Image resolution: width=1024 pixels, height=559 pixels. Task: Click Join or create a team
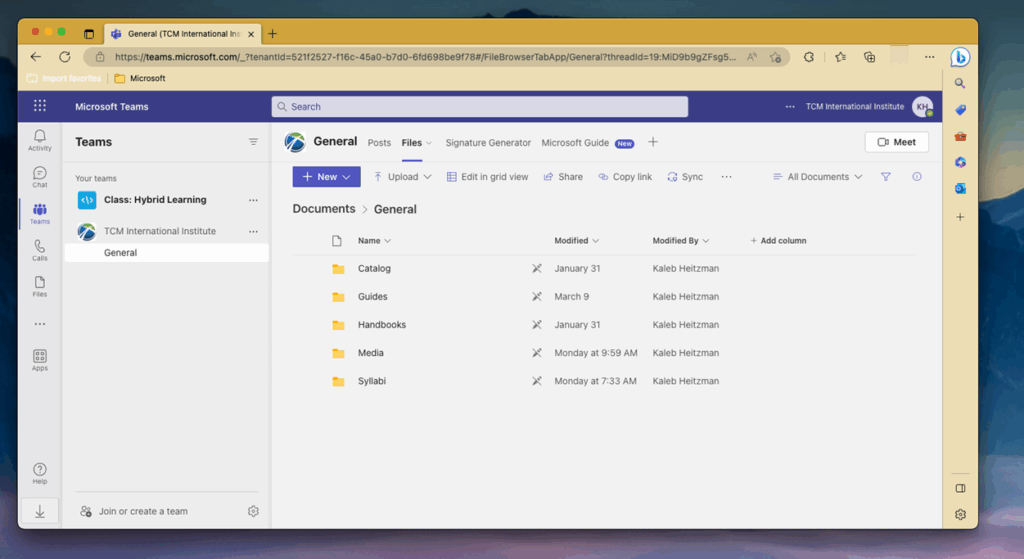click(x=142, y=511)
